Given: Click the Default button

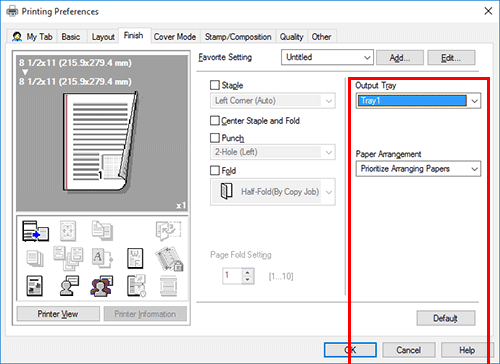Looking at the screenshot, I should (x=446, y=318).
